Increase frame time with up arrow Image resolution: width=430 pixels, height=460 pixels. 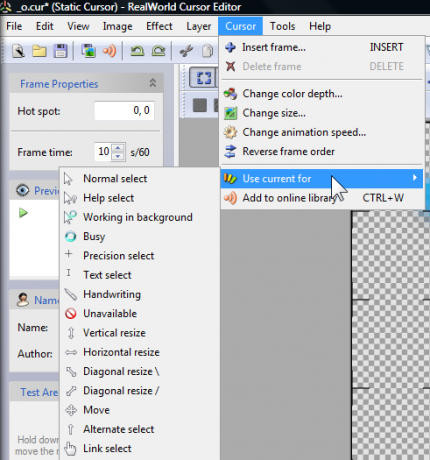point(118,147)
